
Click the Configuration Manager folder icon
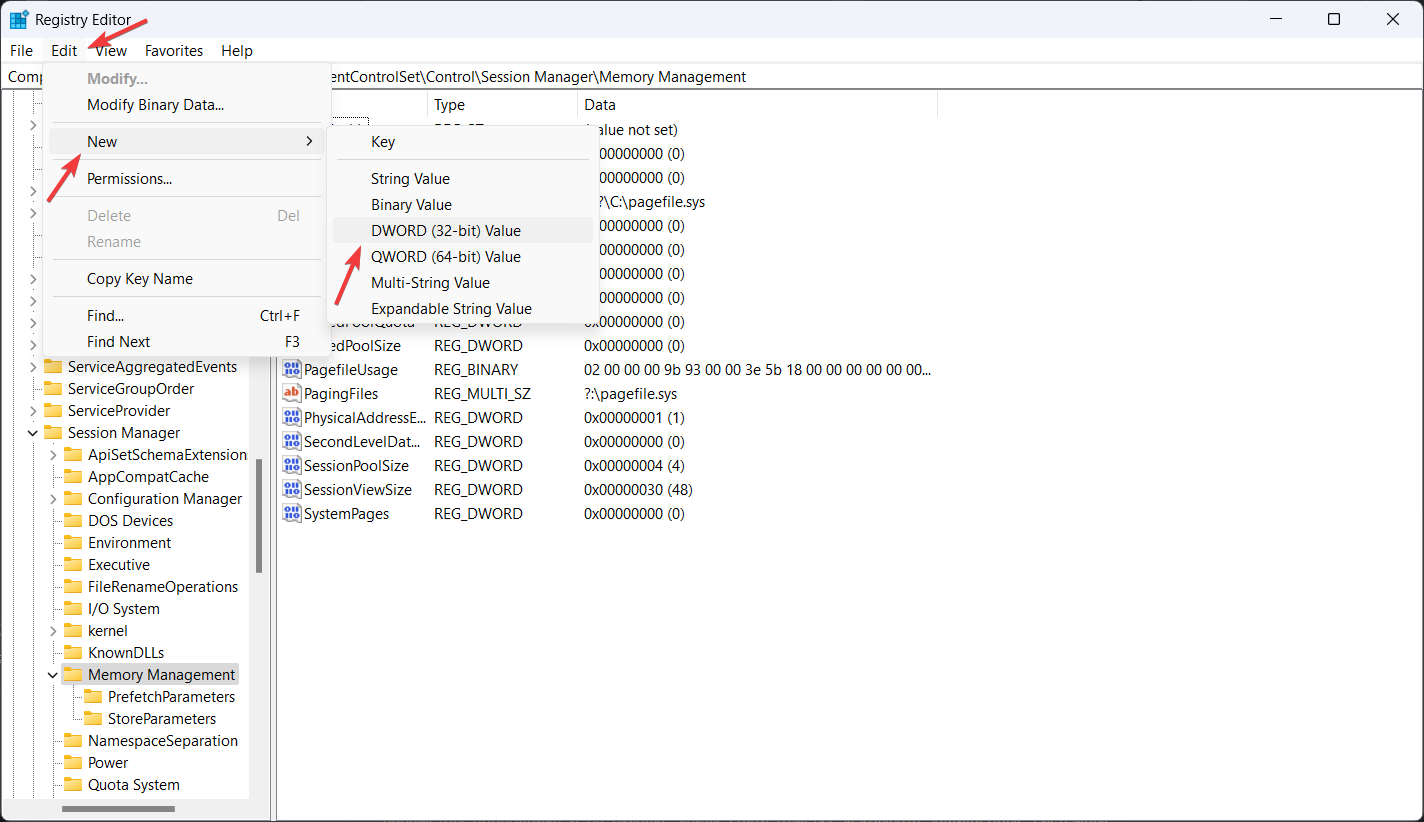pos(72,499)
